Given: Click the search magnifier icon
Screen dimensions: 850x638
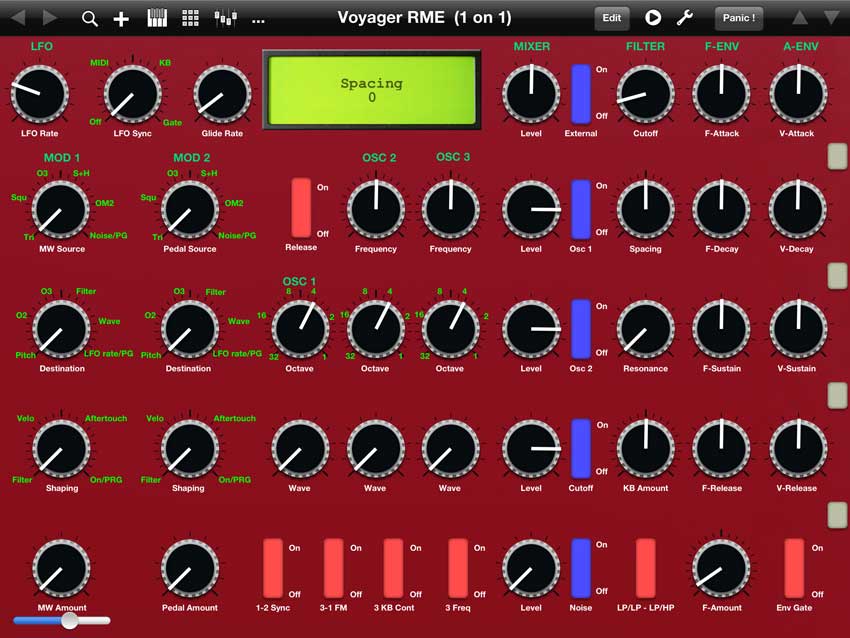Looking at the screenshot, I should click(x=90, y=18).
